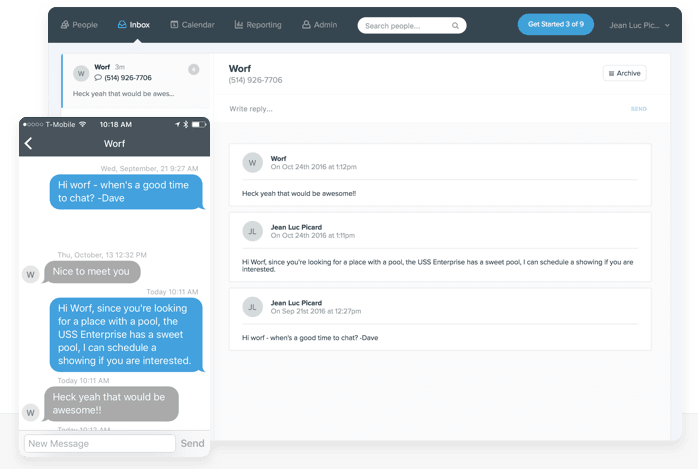Viewport: 698px width, 469px height.
Task: Click the Write reply text field
Action: pyautogui.click(x=420, y=108)
